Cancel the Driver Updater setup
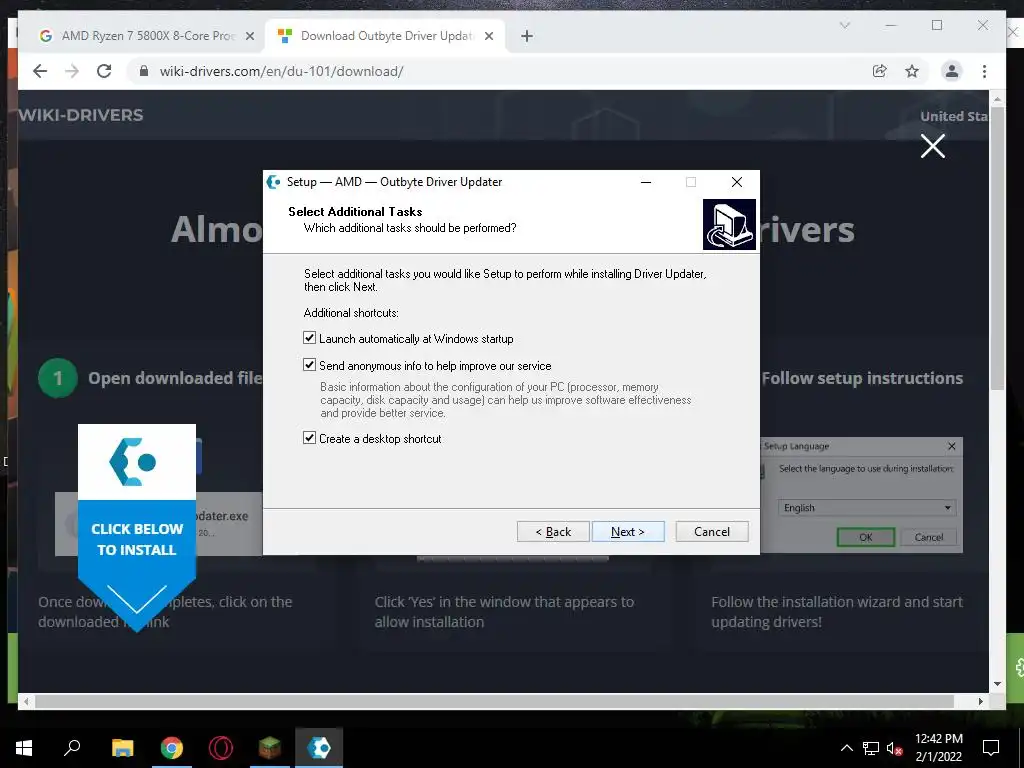This screenshot has width=1024, height=768. [712, 532]
